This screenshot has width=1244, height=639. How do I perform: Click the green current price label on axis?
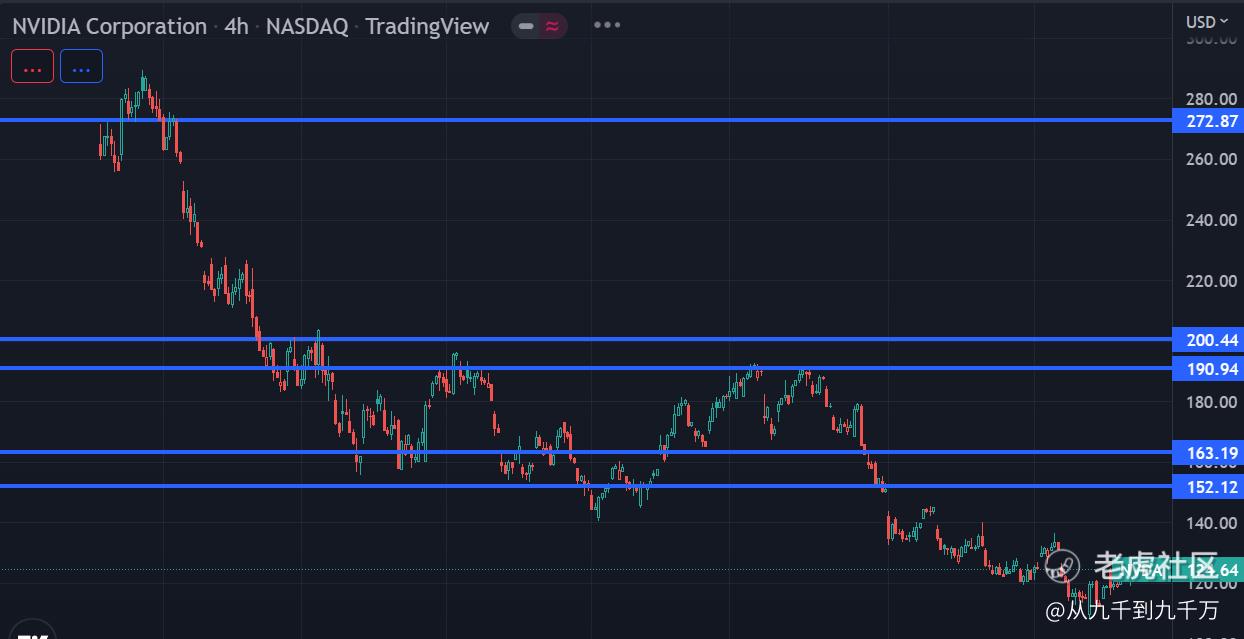tap(1207, 570)
